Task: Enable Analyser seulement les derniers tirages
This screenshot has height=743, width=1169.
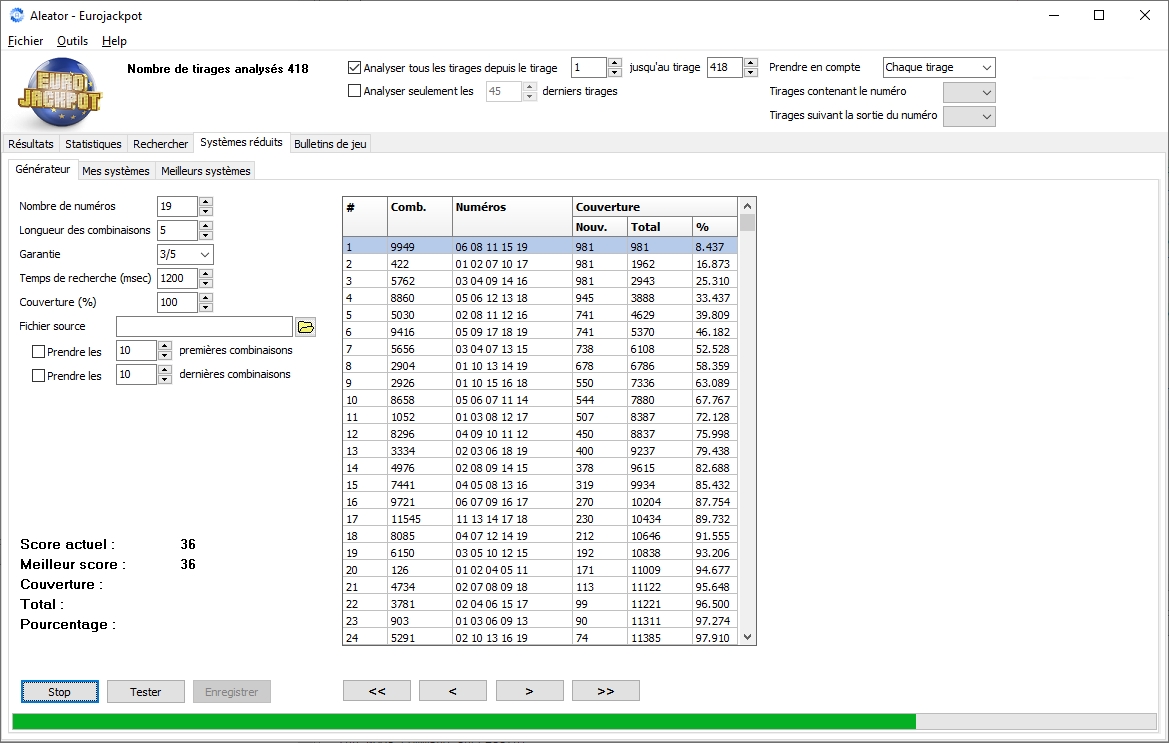Action: (355, 91)
